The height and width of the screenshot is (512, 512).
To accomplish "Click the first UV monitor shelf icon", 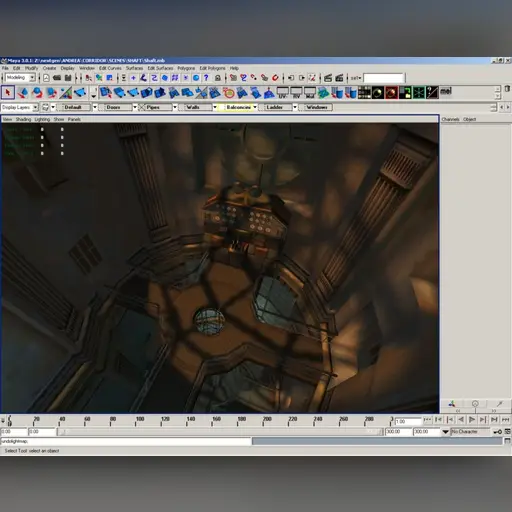I will coord(283,93).
